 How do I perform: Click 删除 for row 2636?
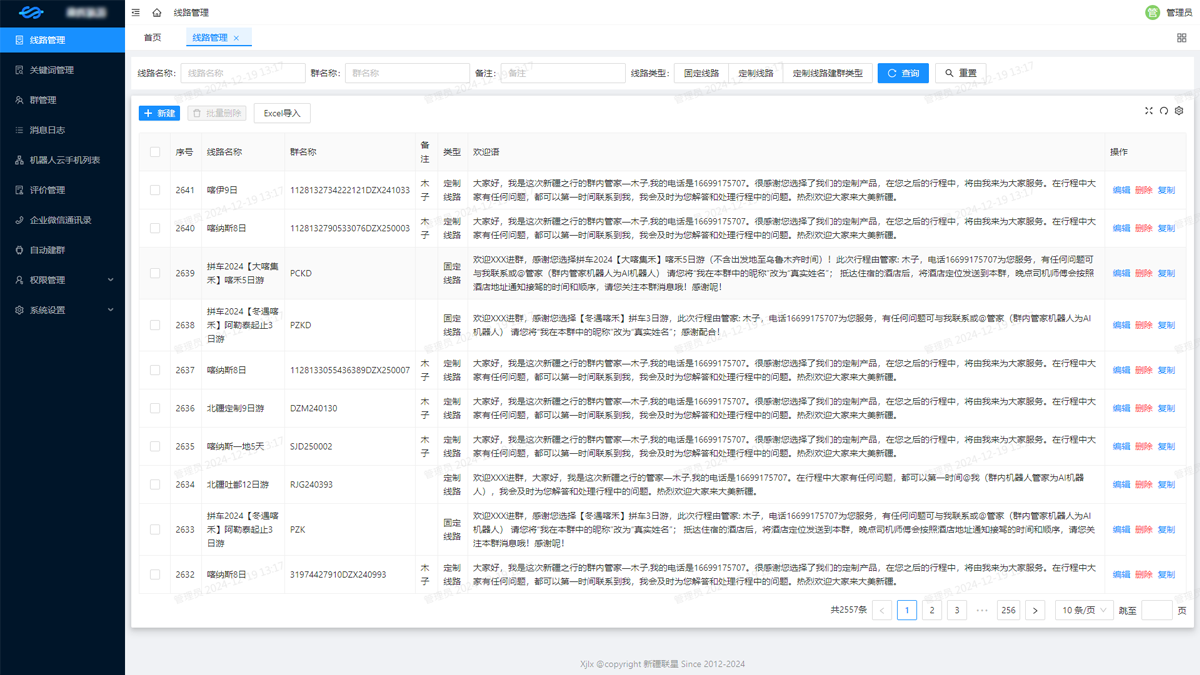tap(1144, 408)
